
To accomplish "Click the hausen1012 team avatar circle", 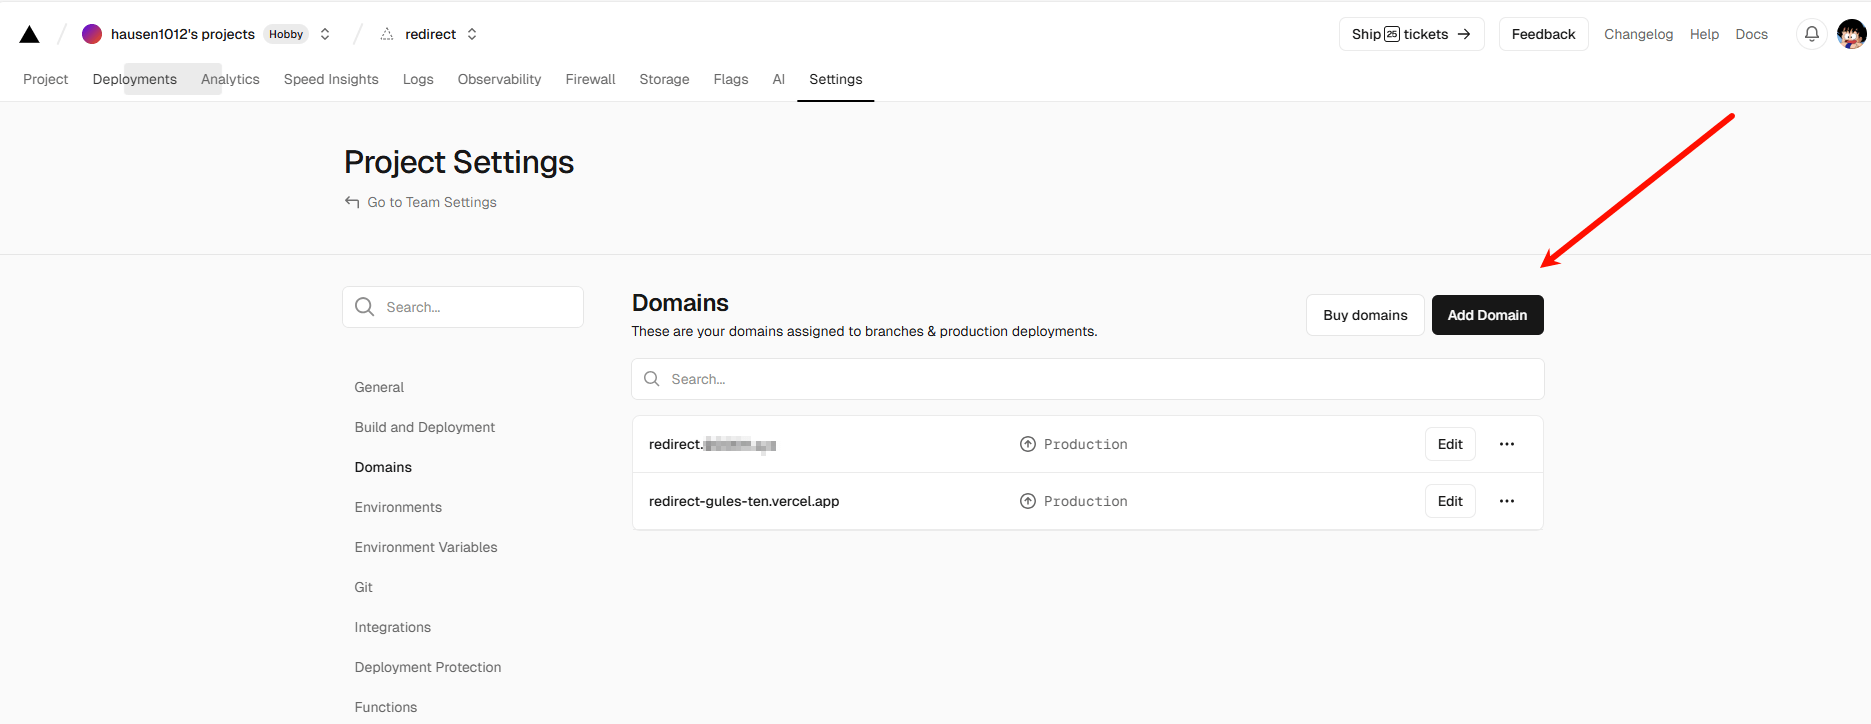I will [92, 34].
